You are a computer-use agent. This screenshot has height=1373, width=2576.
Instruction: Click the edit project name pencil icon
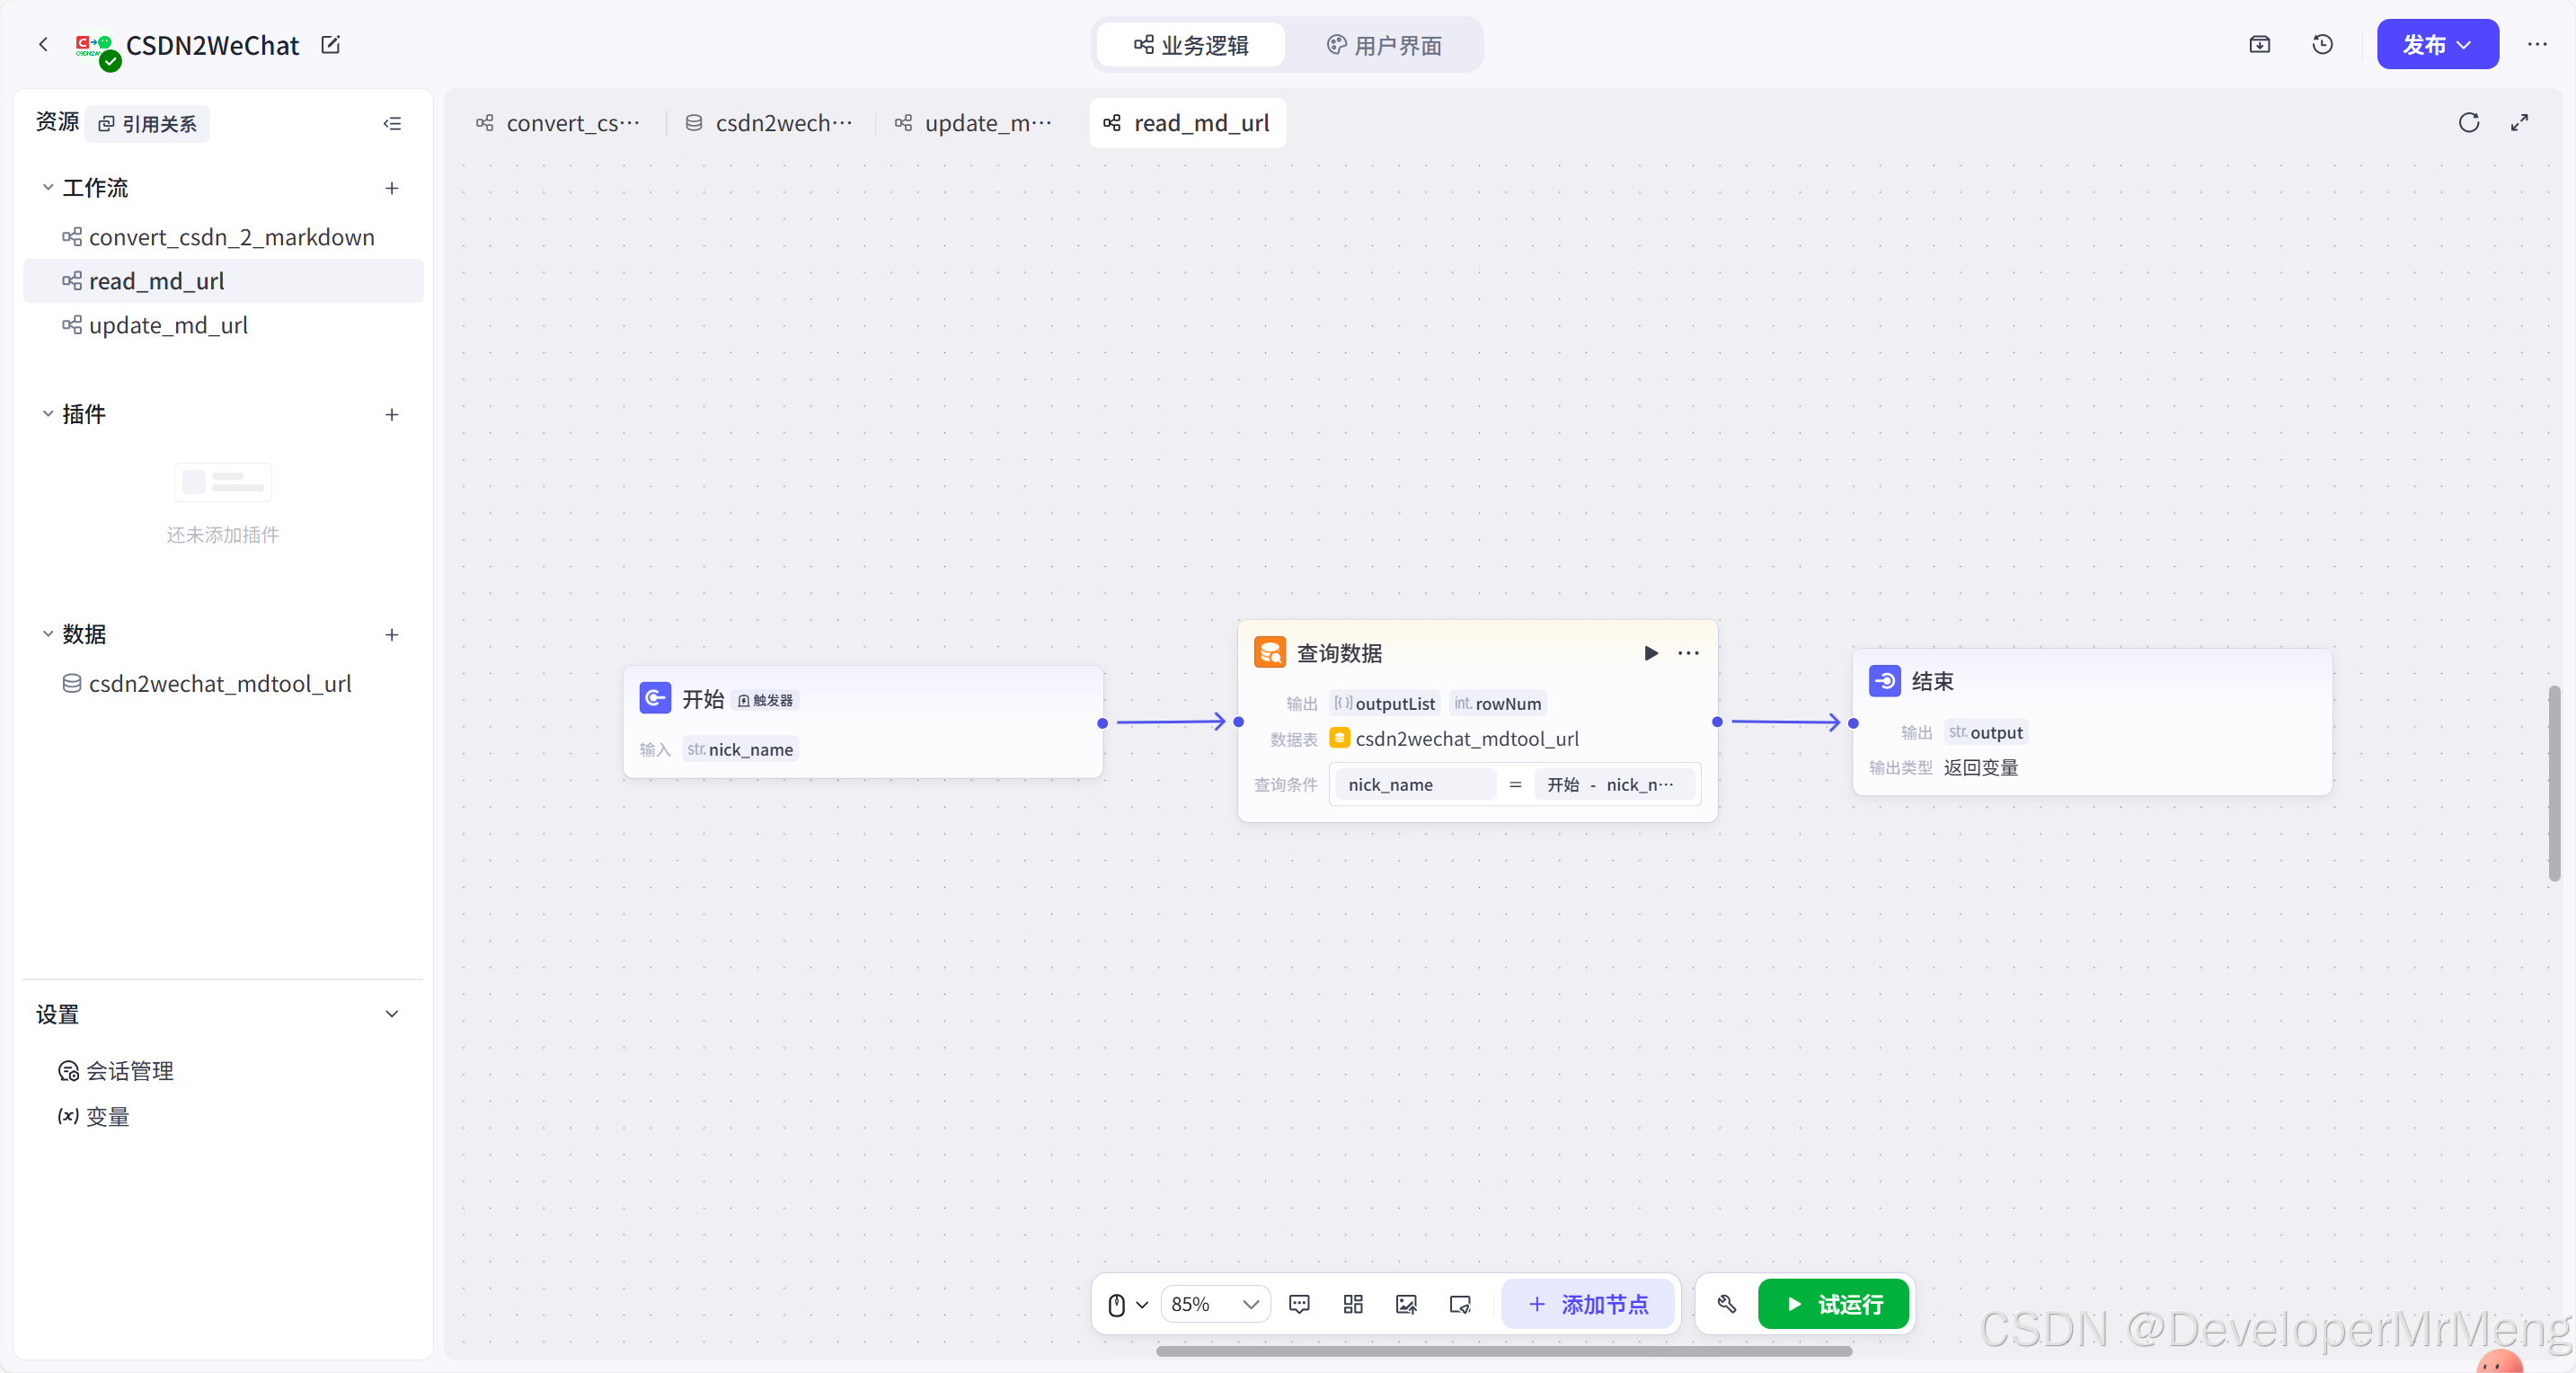331,45
